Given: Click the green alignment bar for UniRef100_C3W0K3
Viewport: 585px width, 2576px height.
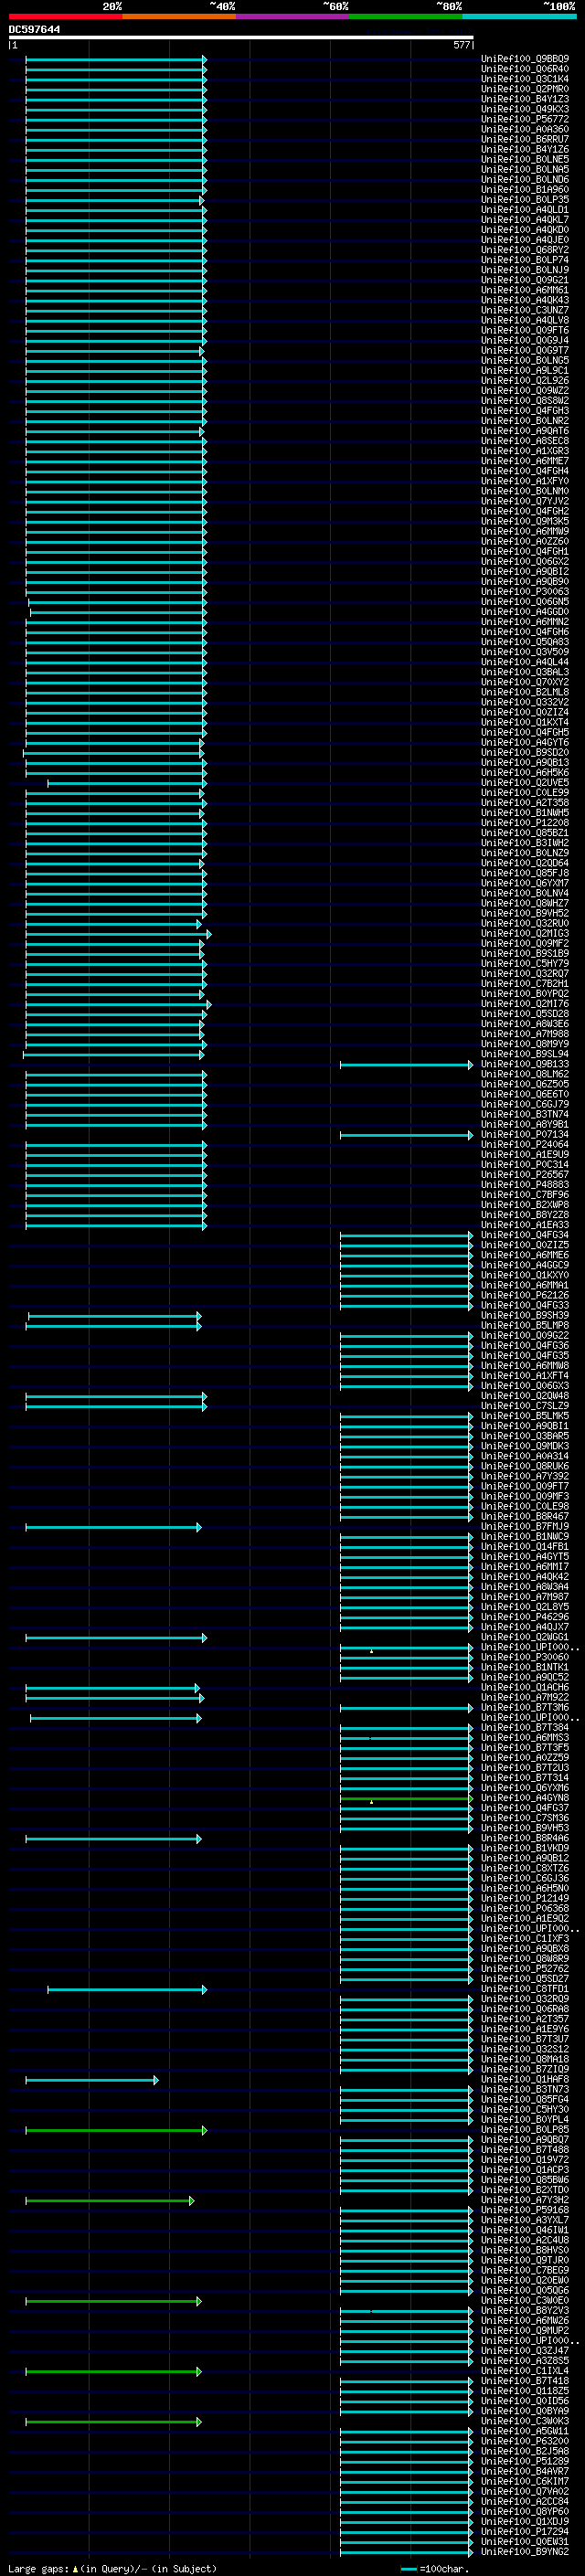Looking at the screenshot, I should [113, 2422].
